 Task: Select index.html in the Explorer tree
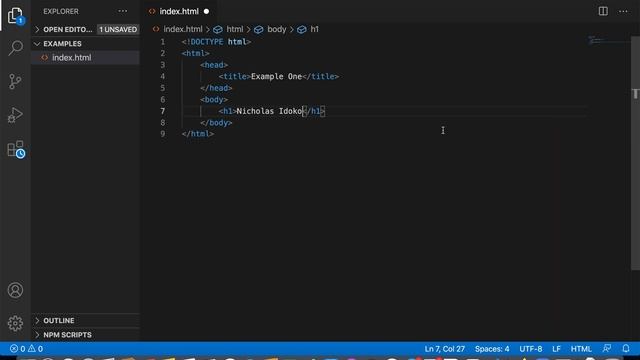pyautogui.click(x=85, y=58)
